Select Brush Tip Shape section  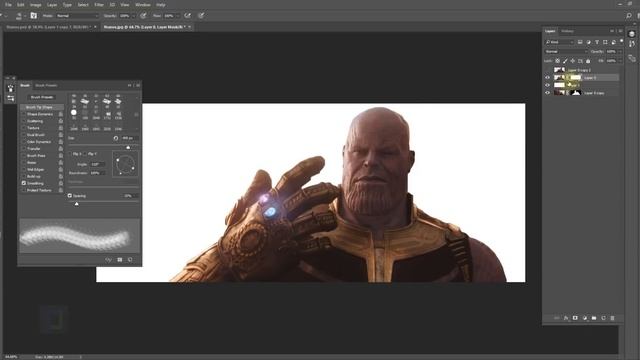(42, 107)
